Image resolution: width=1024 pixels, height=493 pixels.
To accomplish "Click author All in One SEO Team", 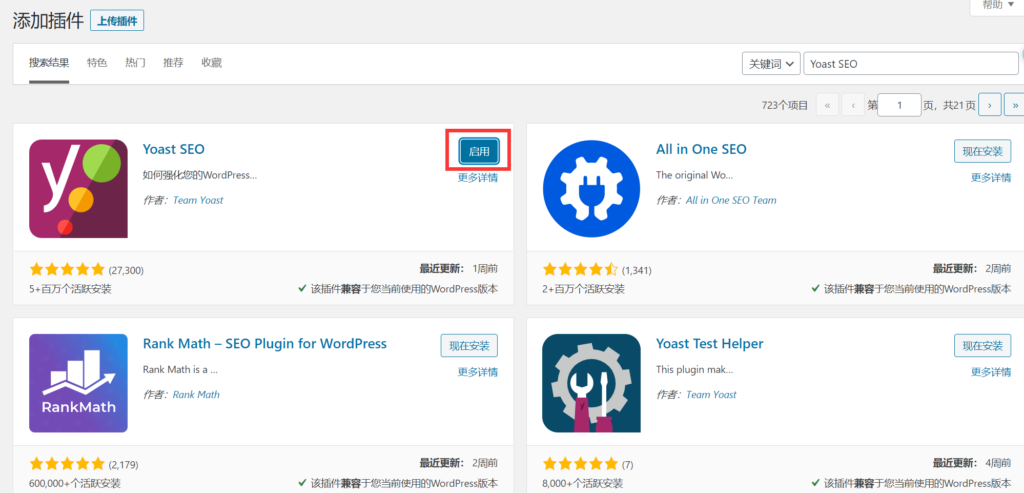I will coord(731,200).
